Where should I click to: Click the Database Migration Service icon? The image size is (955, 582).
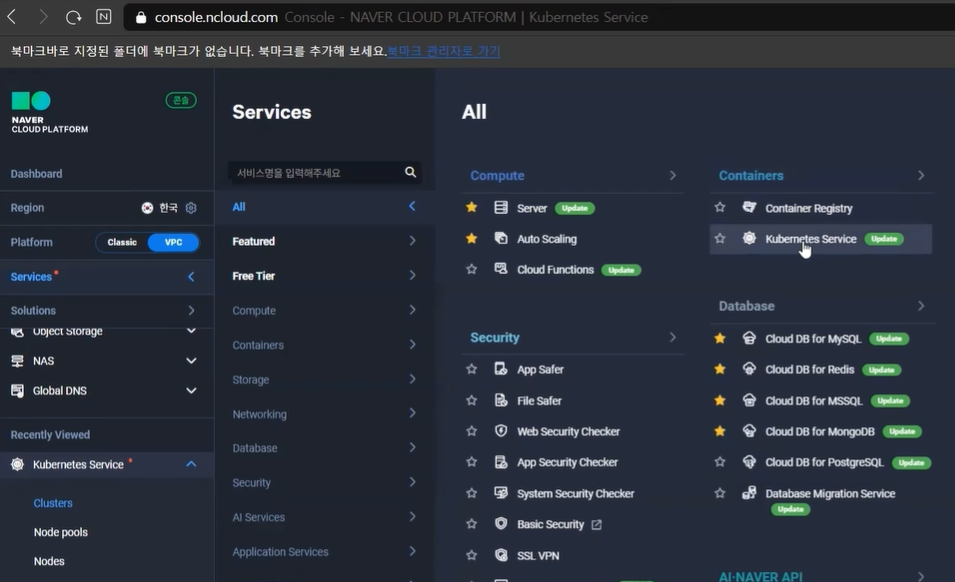click(749, 493)
